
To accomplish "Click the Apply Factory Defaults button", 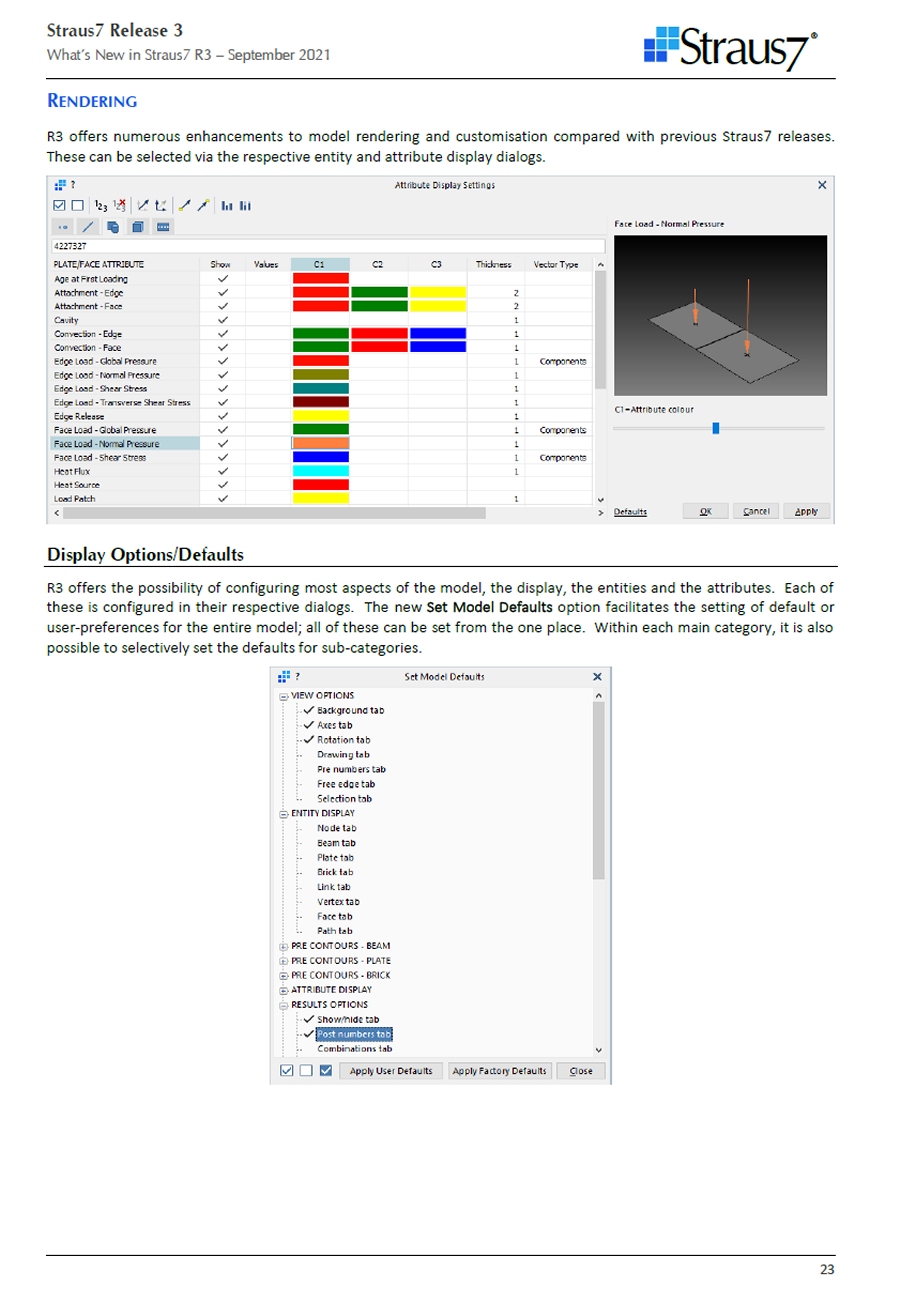I will pos(499,1070).
